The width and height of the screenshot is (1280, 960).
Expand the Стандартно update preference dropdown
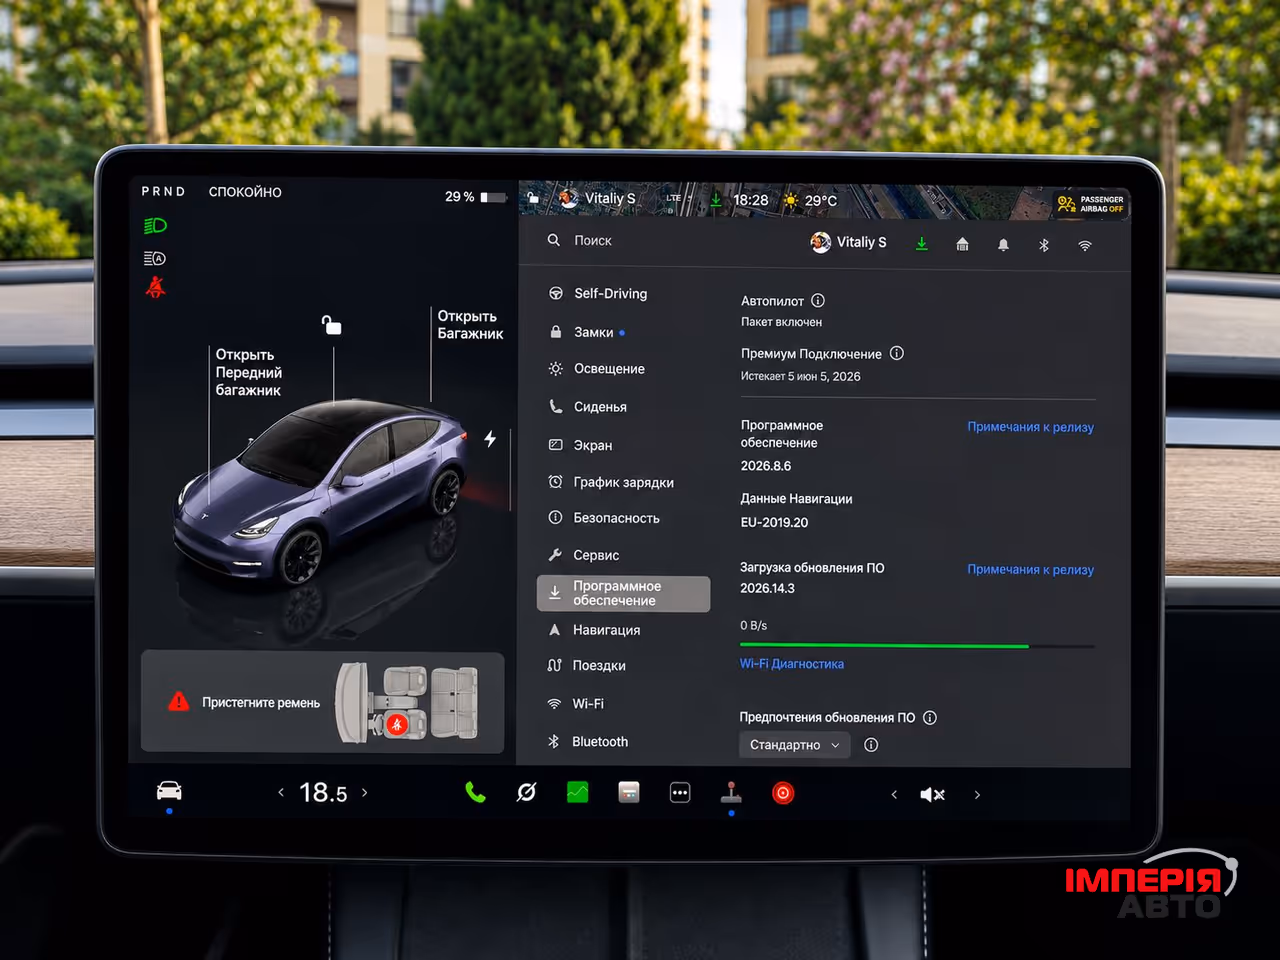[795, 745]
